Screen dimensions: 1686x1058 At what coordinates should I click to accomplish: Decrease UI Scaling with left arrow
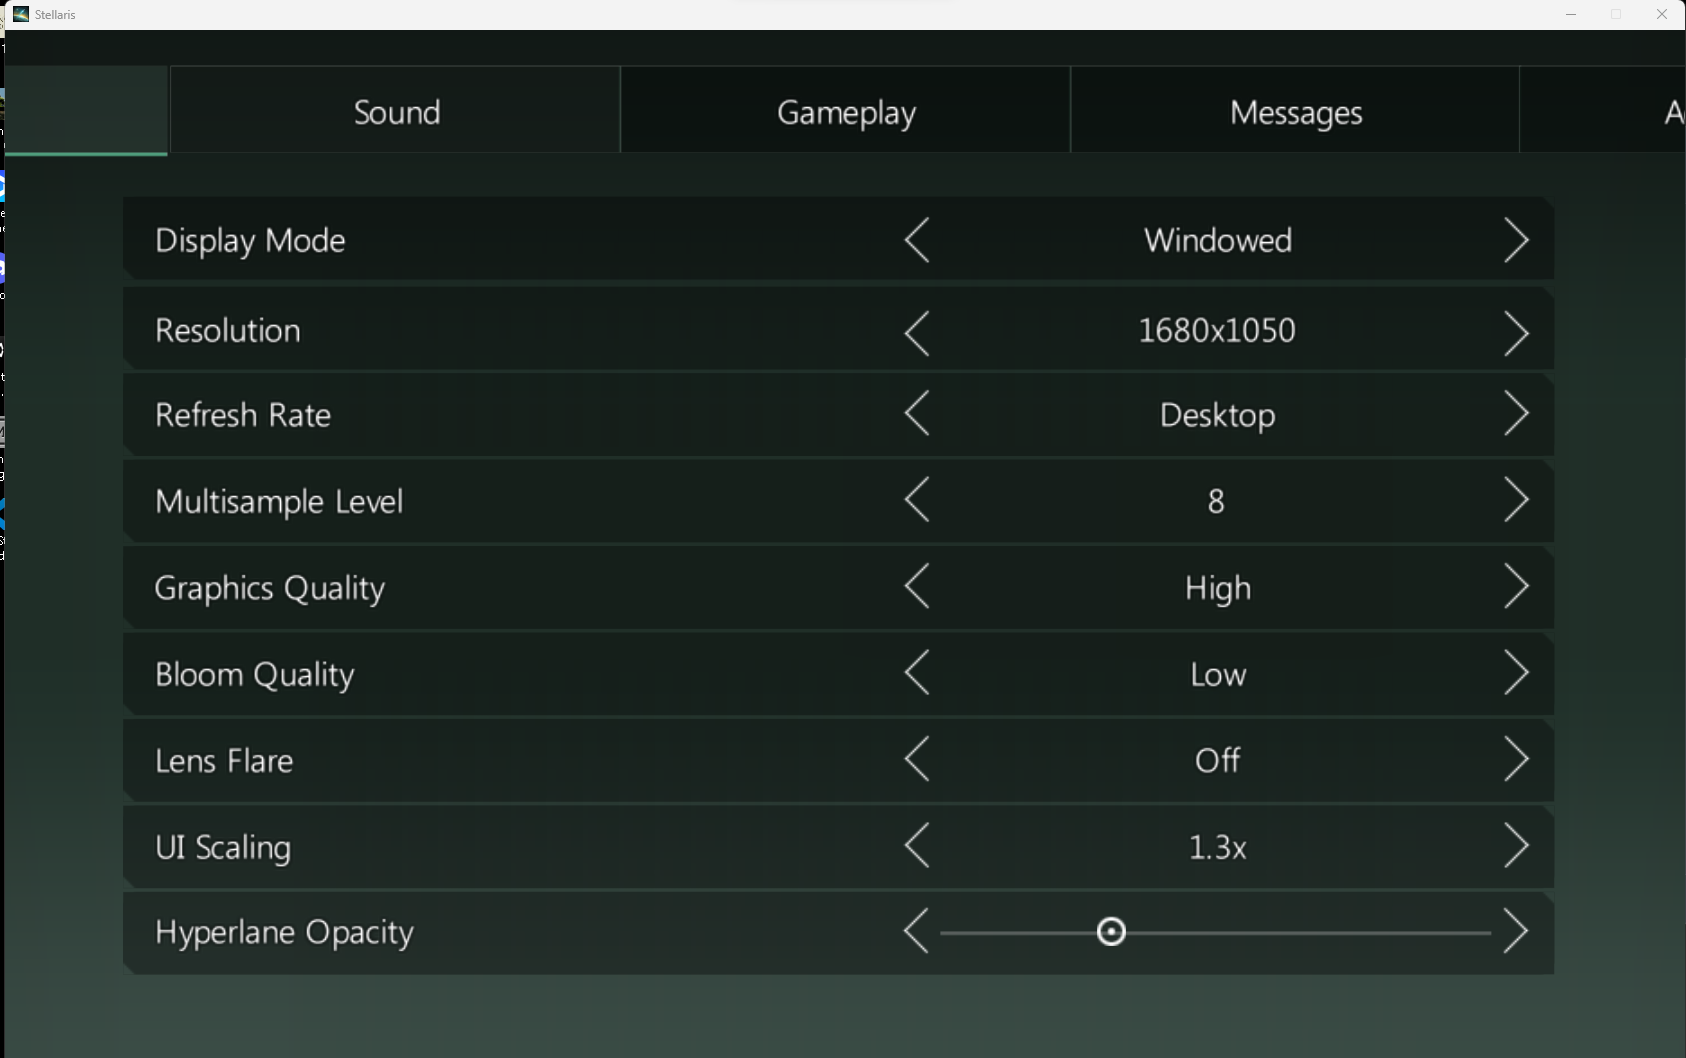pos(917,847)
